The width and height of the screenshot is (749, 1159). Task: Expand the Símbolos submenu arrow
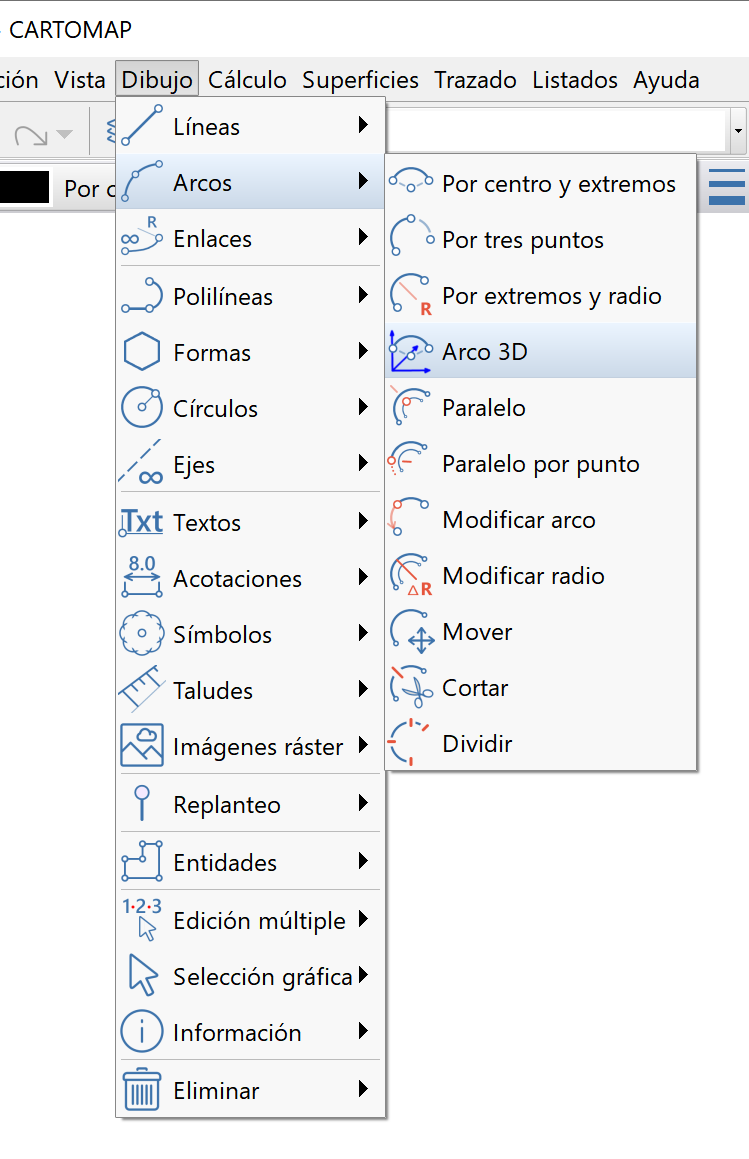coord(363,633)
